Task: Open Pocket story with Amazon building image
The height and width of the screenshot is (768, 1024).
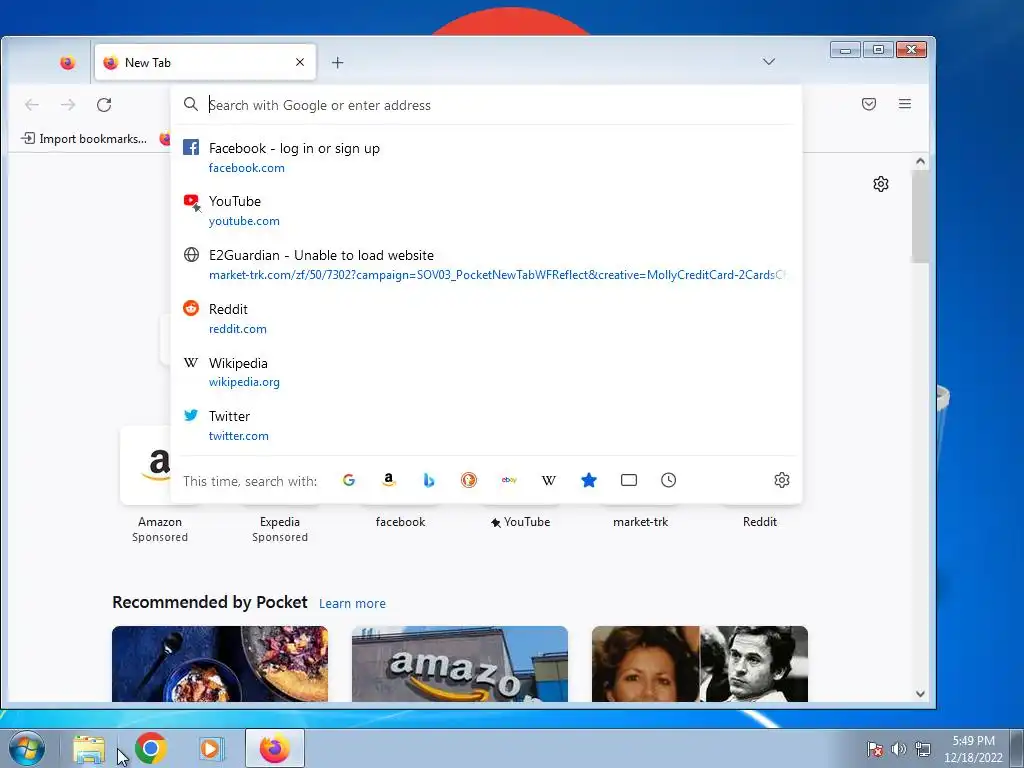Action: pos(460,664)
